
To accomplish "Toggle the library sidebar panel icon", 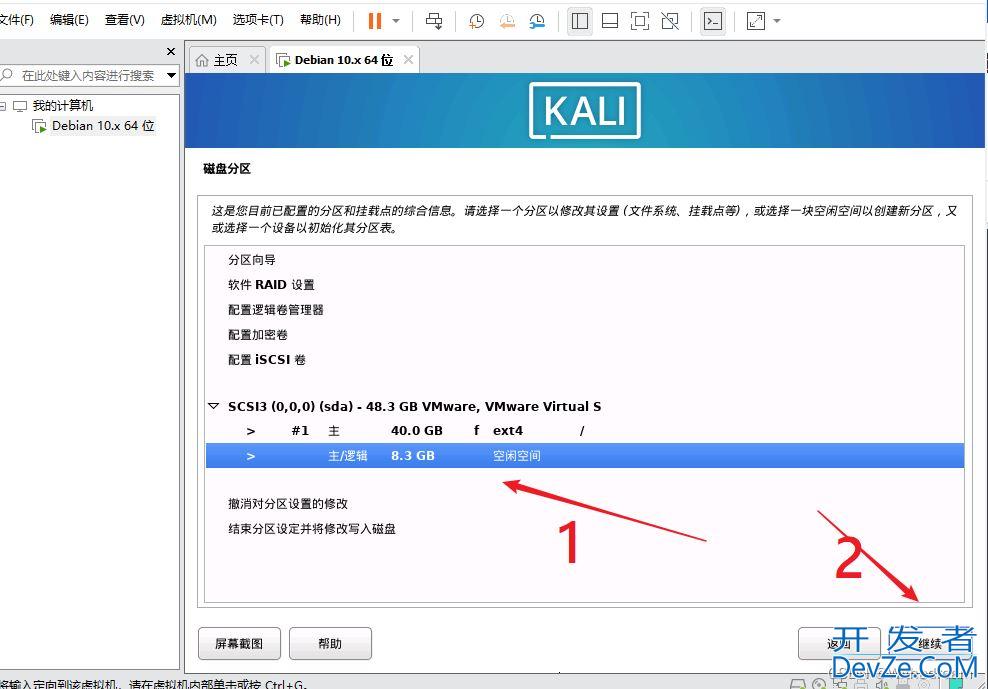I will tap(580, 21).
